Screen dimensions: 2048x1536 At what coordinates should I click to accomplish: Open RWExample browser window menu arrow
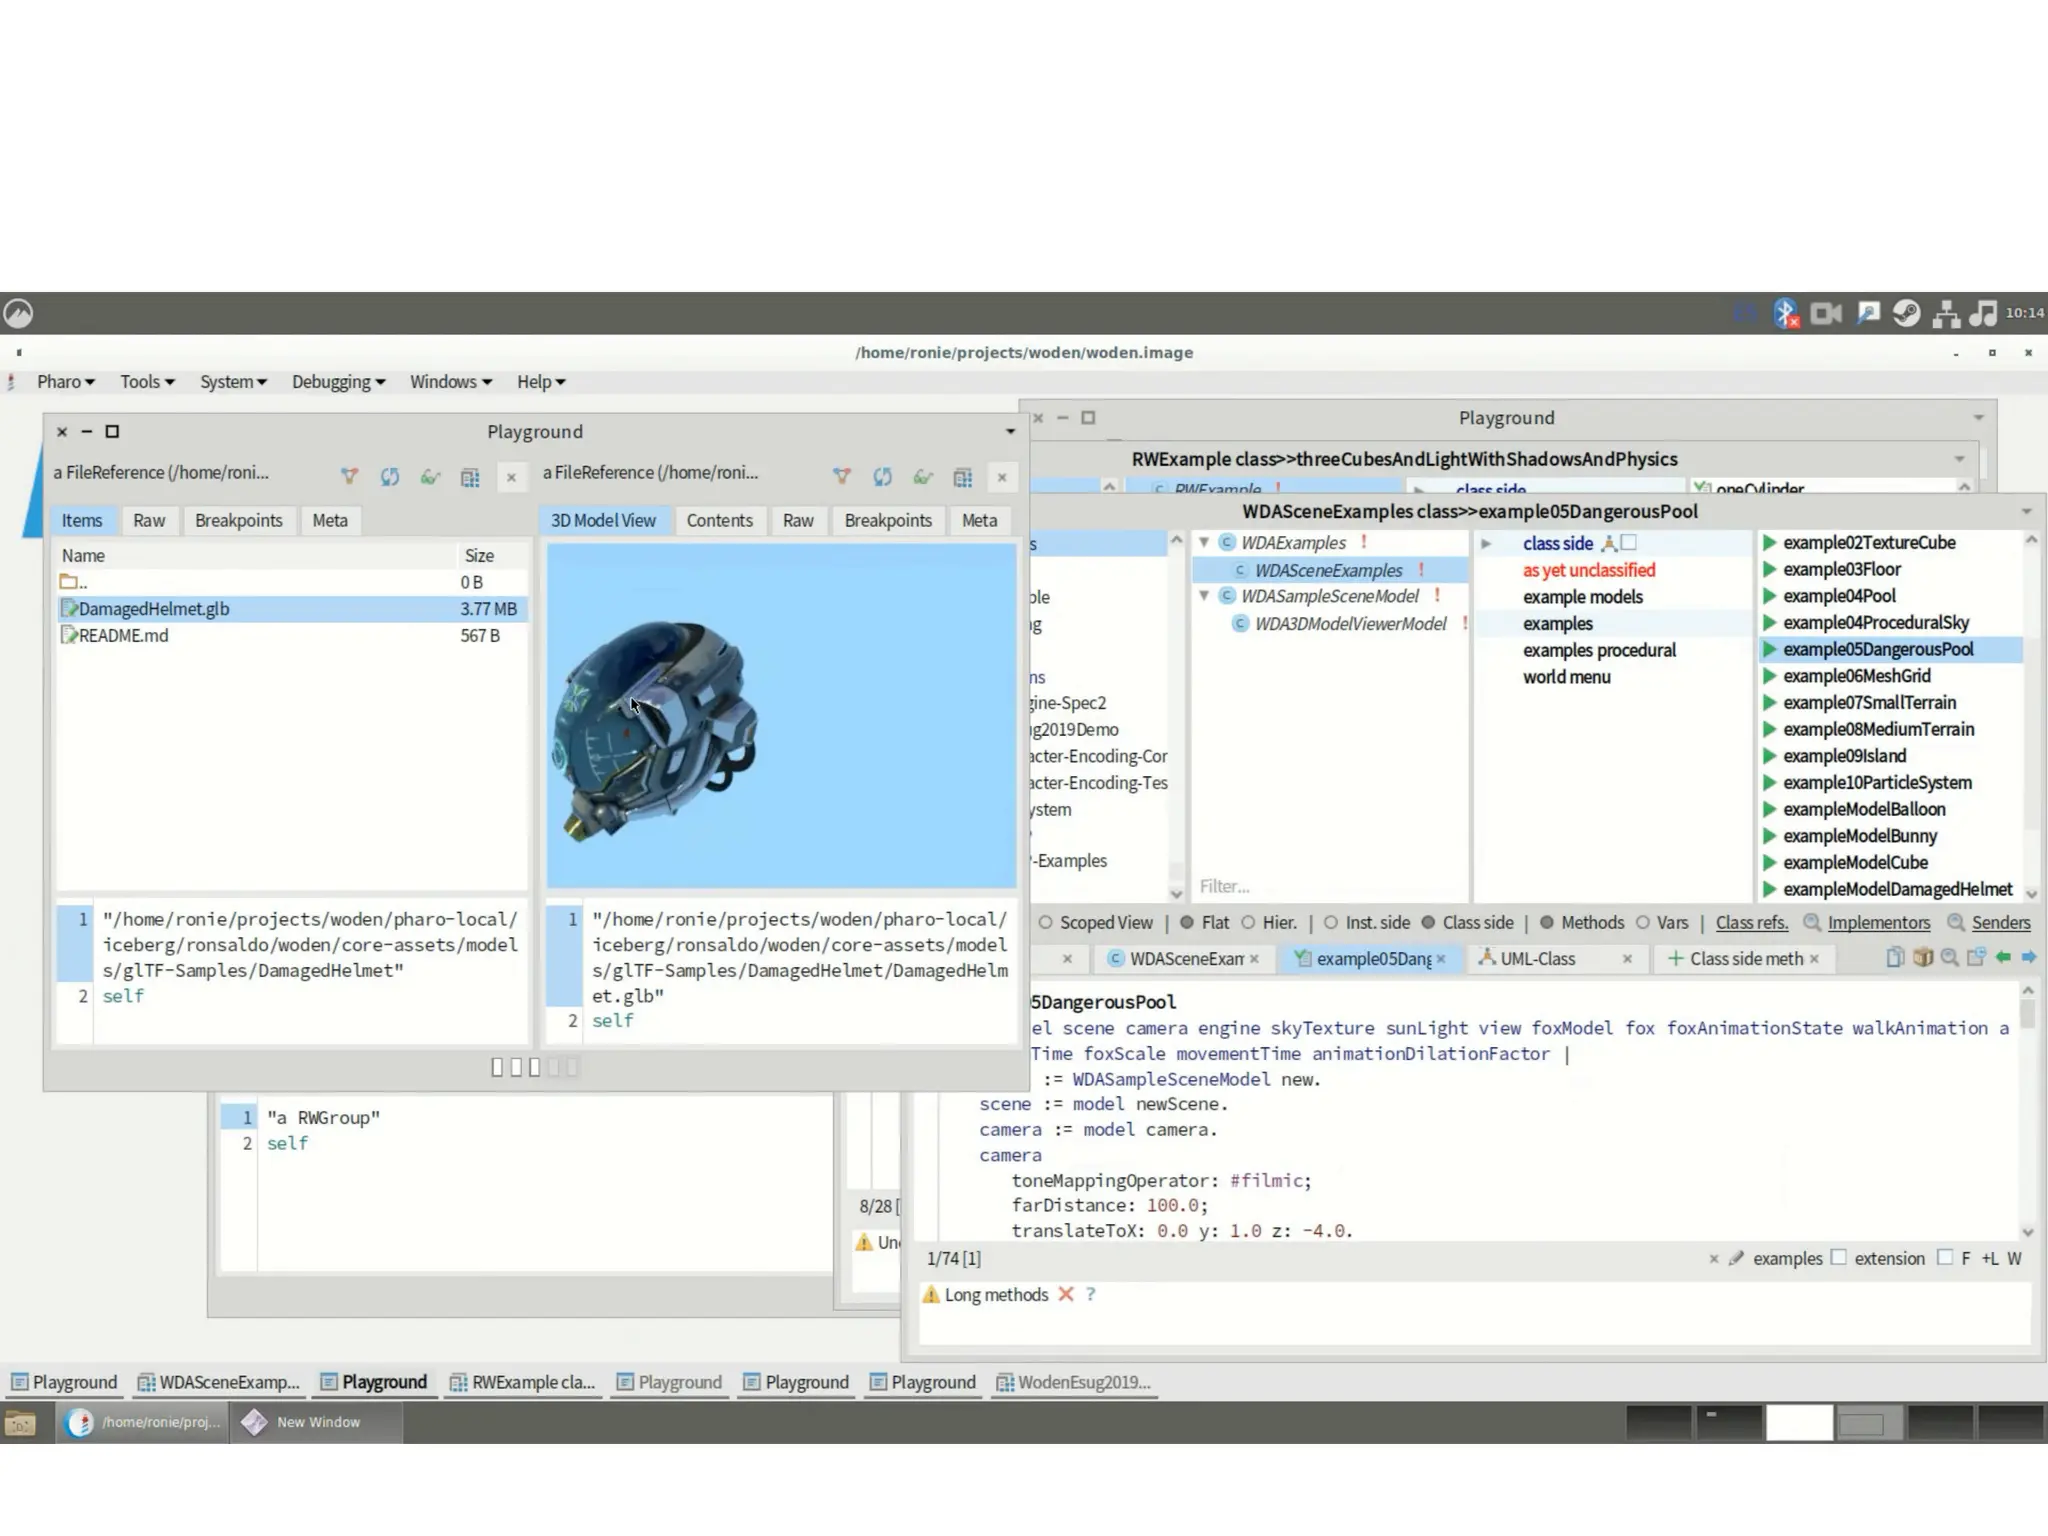(x=1960, y=459)
